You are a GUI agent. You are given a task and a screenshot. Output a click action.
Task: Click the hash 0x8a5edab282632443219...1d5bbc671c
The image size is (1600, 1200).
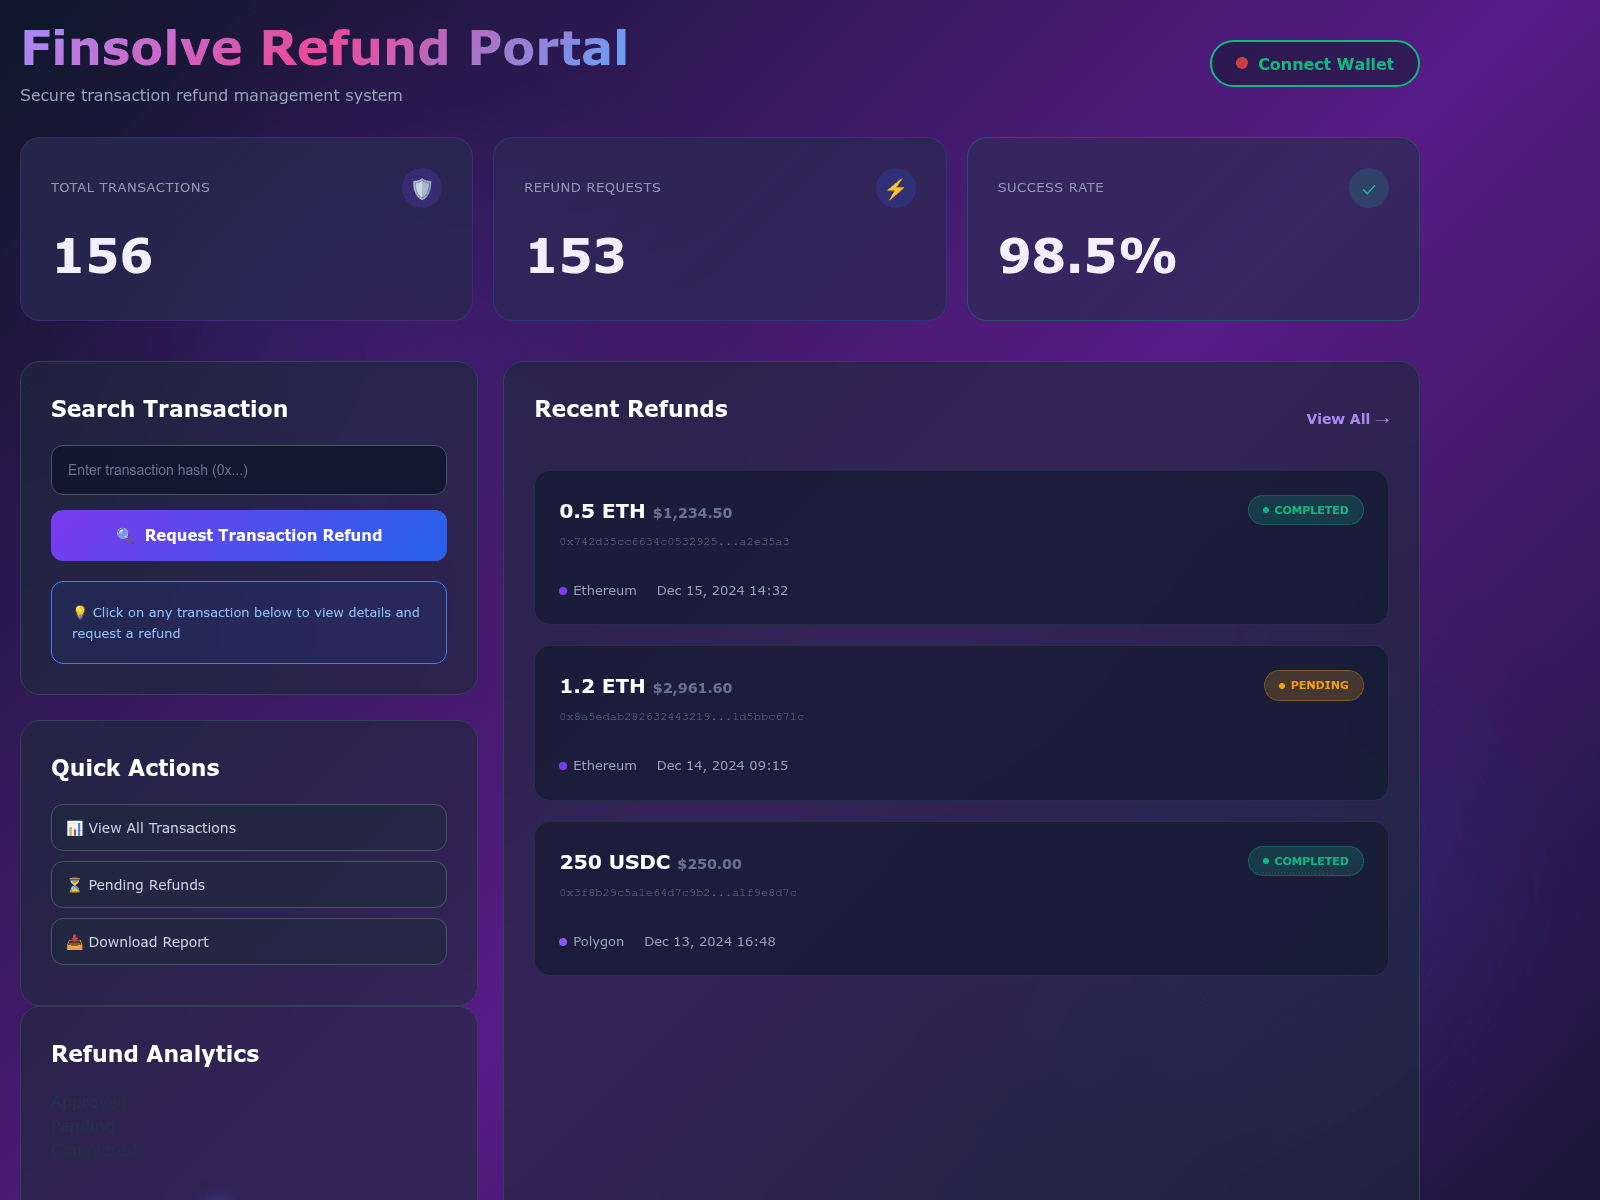point(681,717)
